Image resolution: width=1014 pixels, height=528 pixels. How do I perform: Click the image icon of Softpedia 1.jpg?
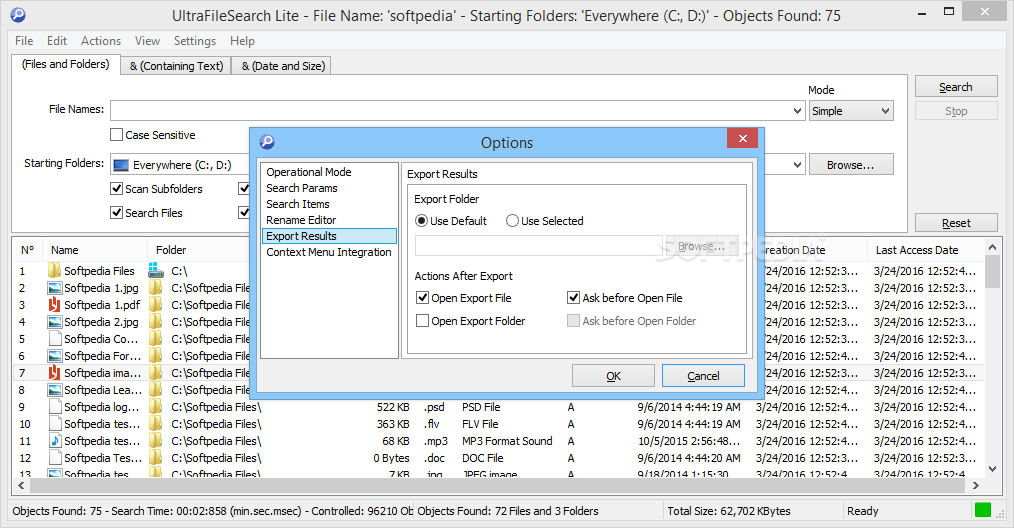coord(54,288)
